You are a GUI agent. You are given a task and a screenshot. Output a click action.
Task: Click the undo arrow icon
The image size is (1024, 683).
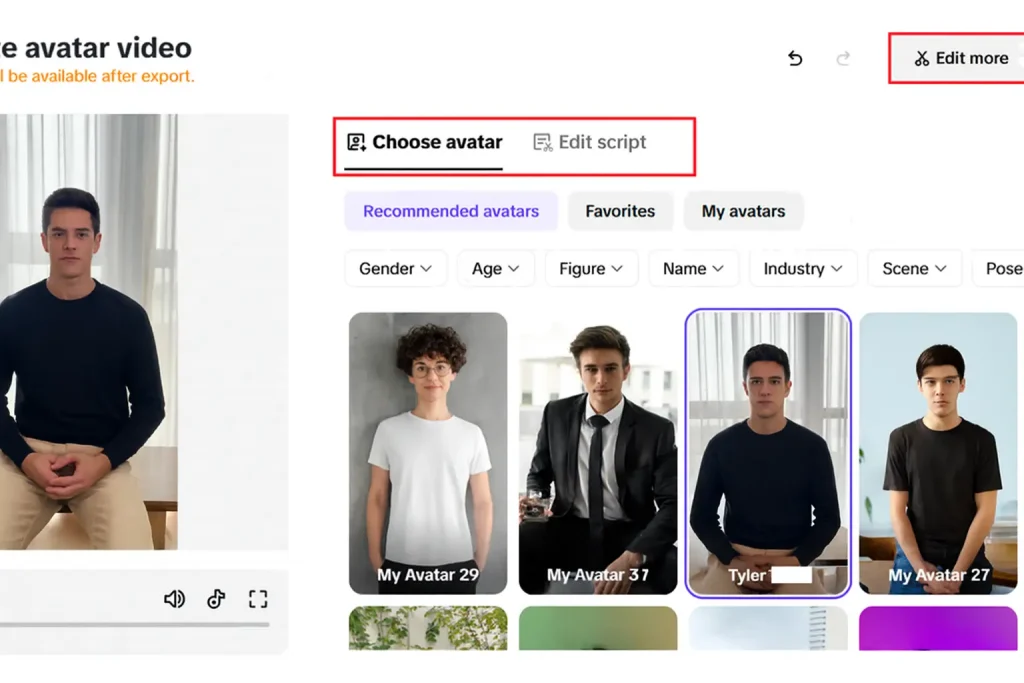[x=795, y=59]
